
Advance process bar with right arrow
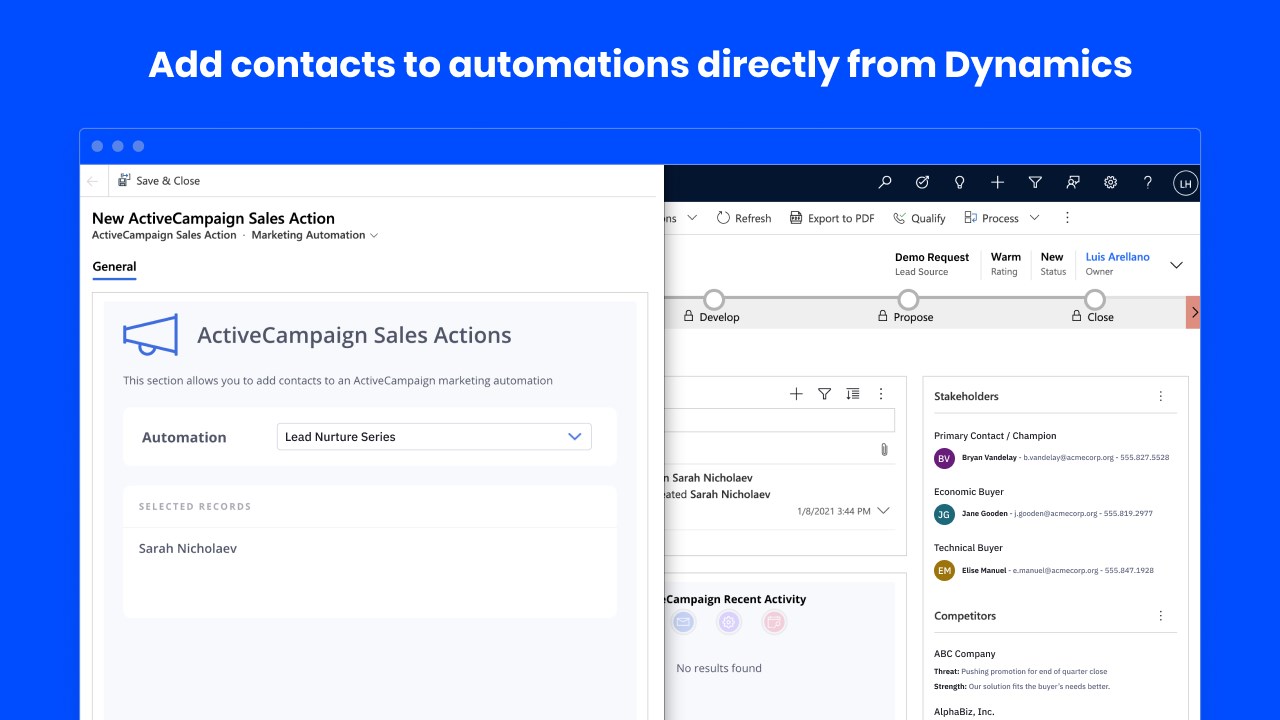(1193, 312)
